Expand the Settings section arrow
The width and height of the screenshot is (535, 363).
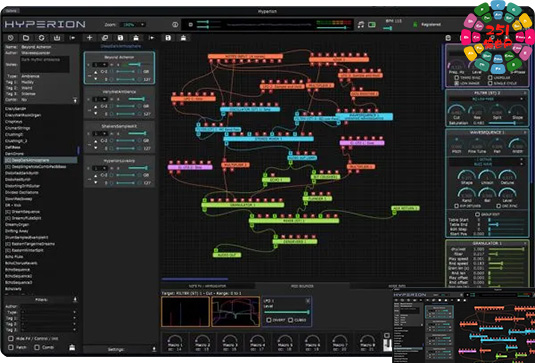point(154,349)
